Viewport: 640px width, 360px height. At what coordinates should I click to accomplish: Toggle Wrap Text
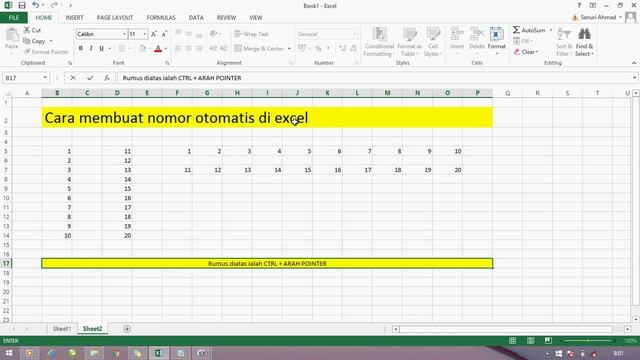coord(251,34)
